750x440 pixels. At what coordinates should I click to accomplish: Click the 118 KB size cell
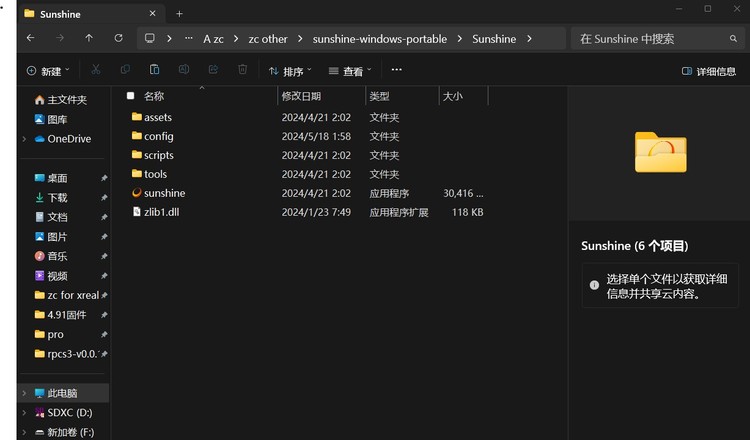467,212
